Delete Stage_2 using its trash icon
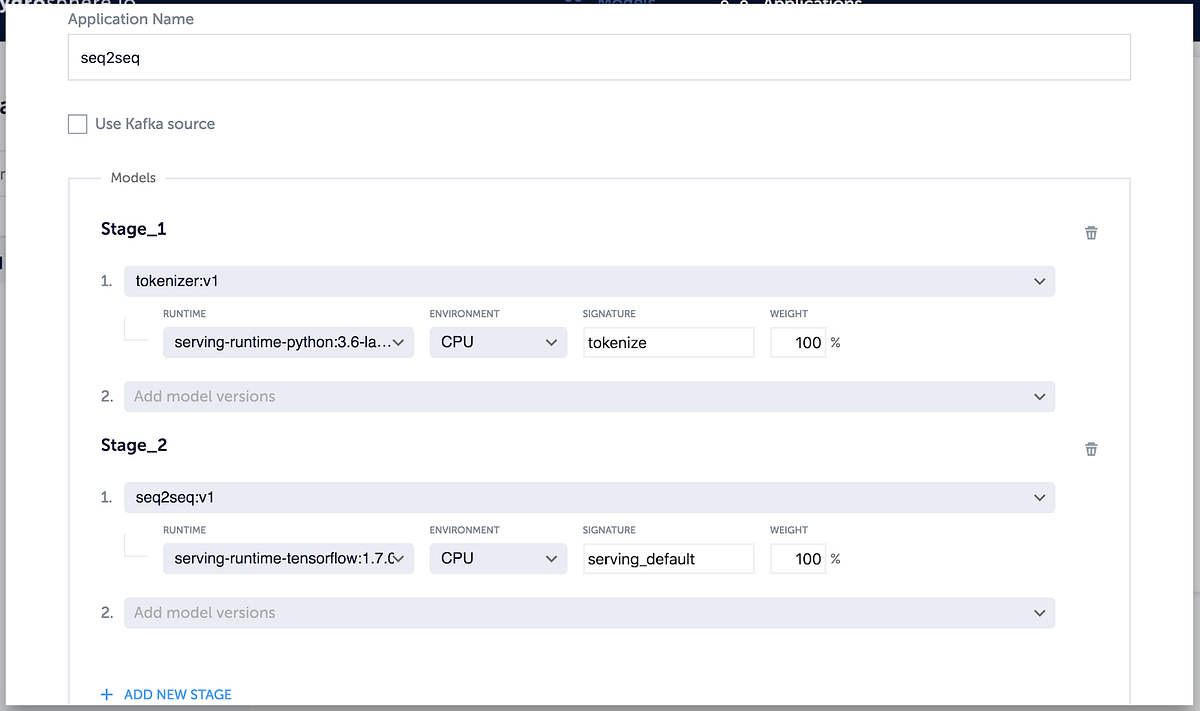The height and width of the screenshot is (711, 1200). click(x=1090, y=449)
